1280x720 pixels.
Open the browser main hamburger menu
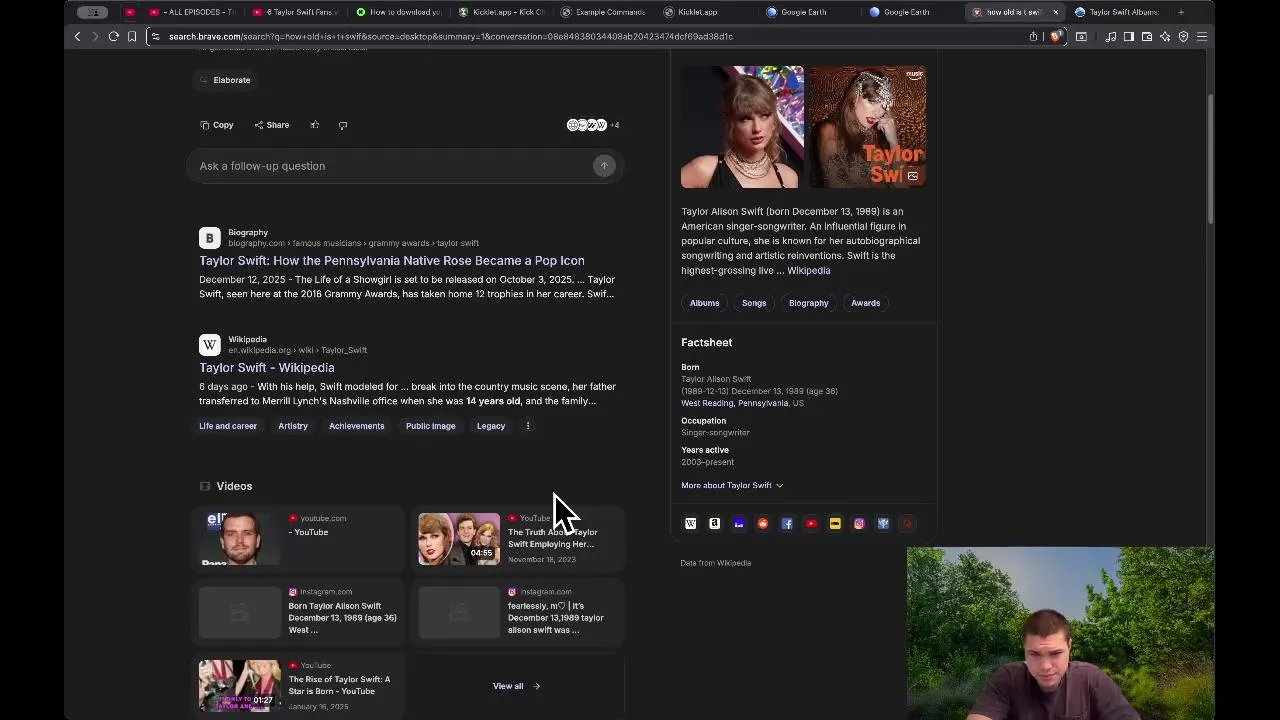[x=1202, y=36]
